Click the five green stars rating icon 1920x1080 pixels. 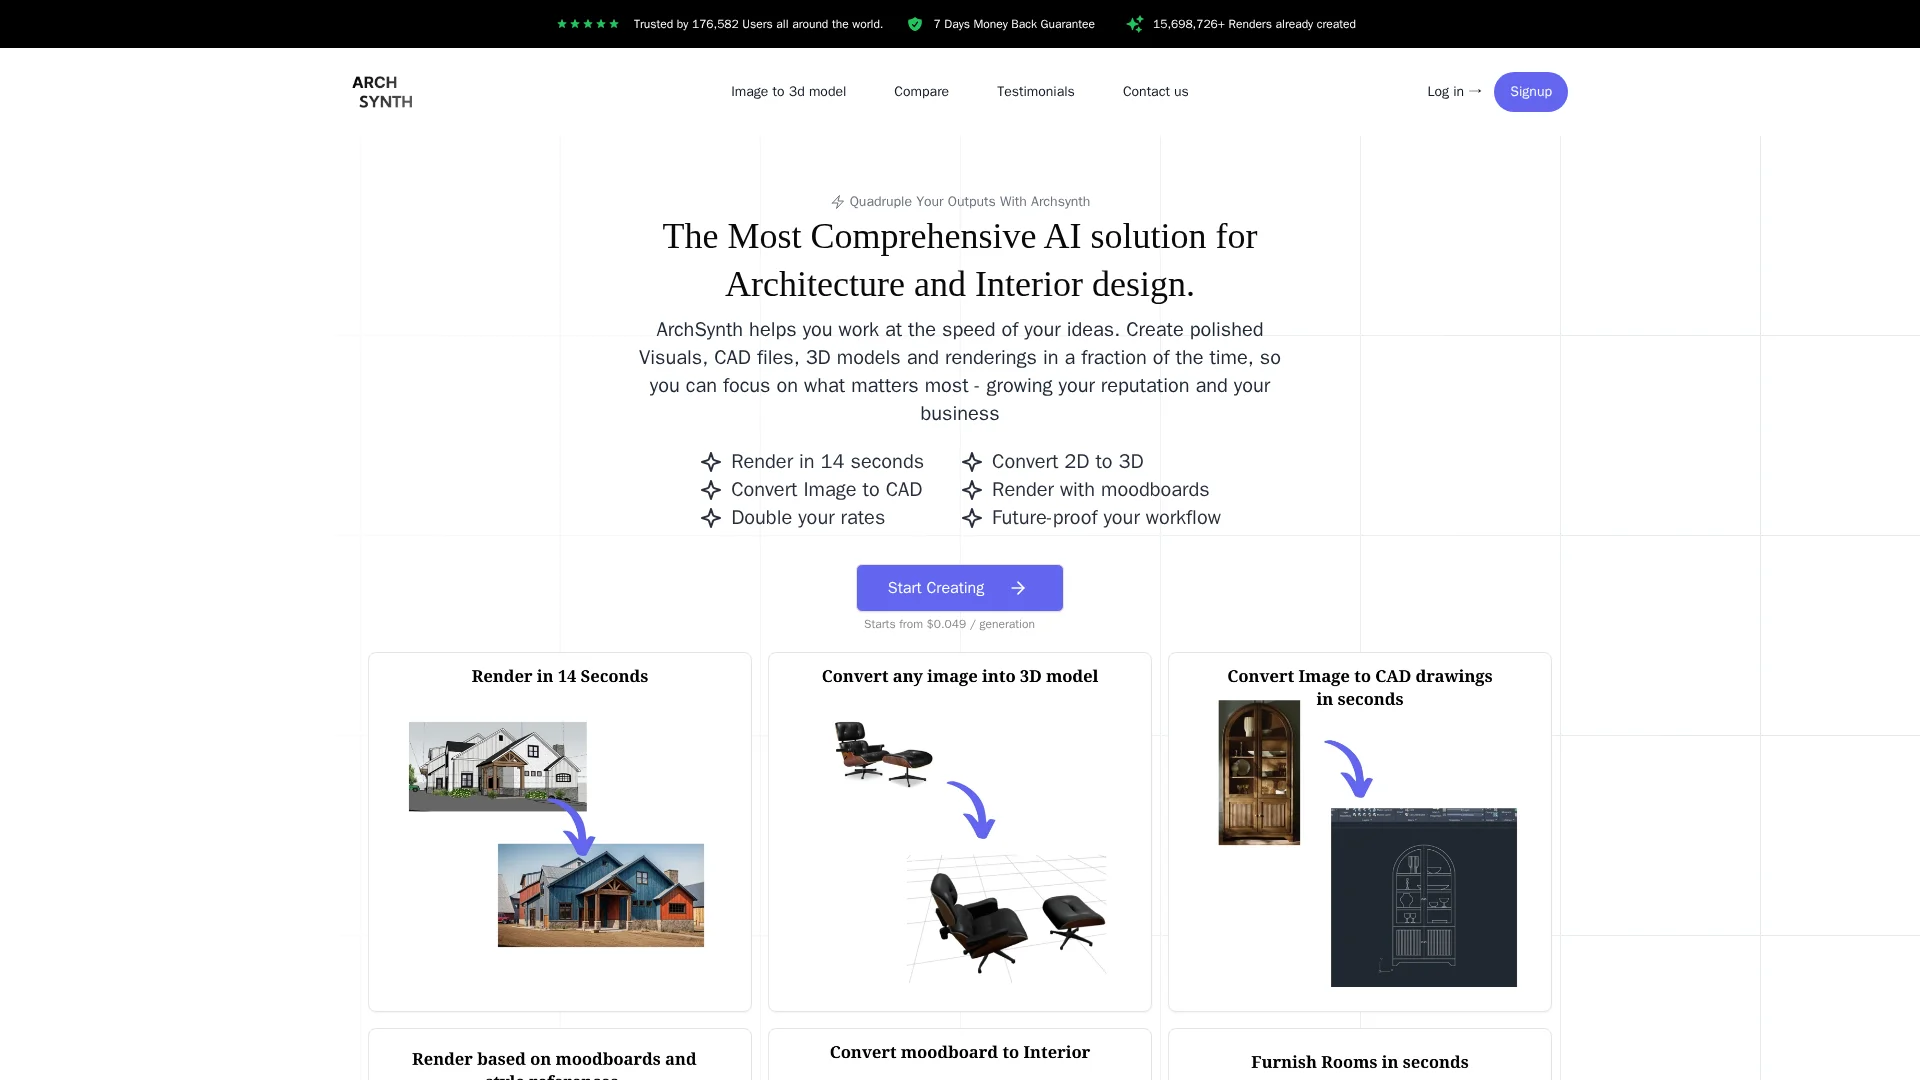pyautogui.click(x=588, y=24)
